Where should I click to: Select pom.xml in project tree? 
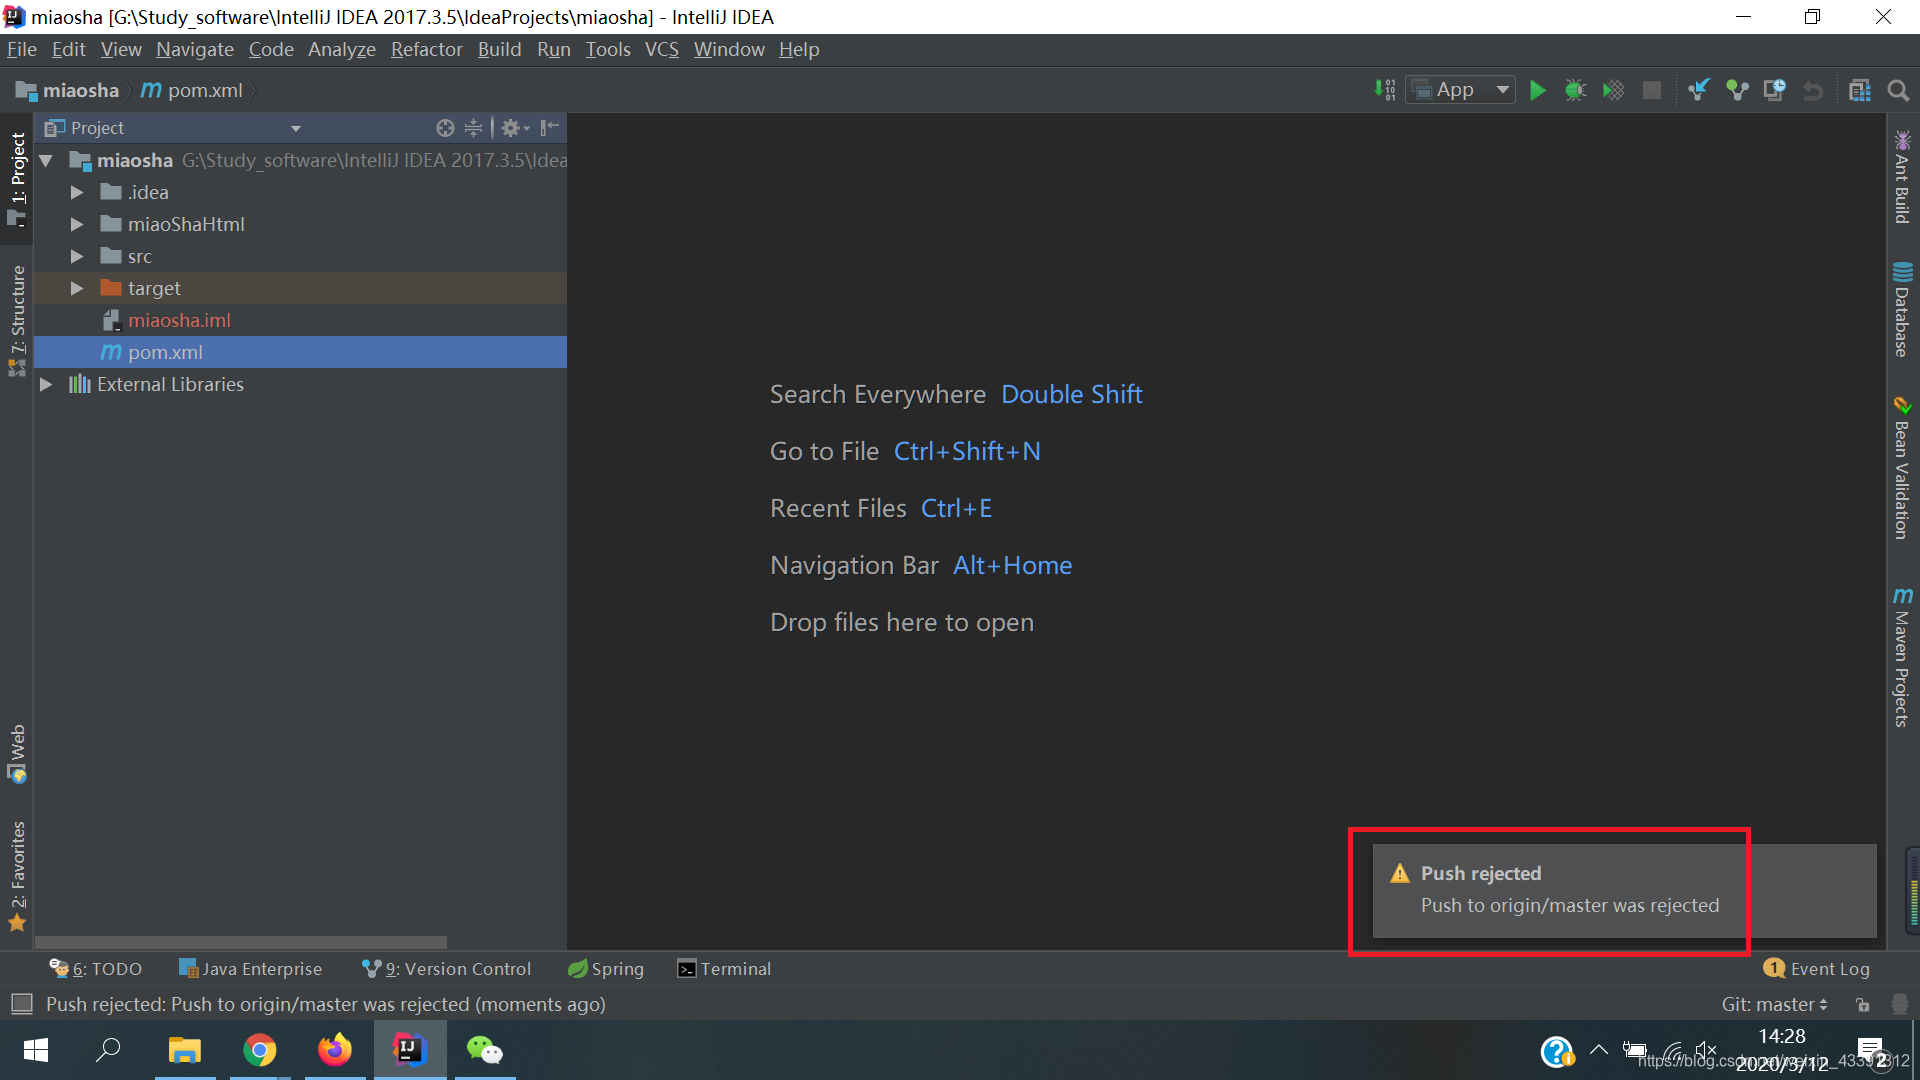(x=300, y=352)
